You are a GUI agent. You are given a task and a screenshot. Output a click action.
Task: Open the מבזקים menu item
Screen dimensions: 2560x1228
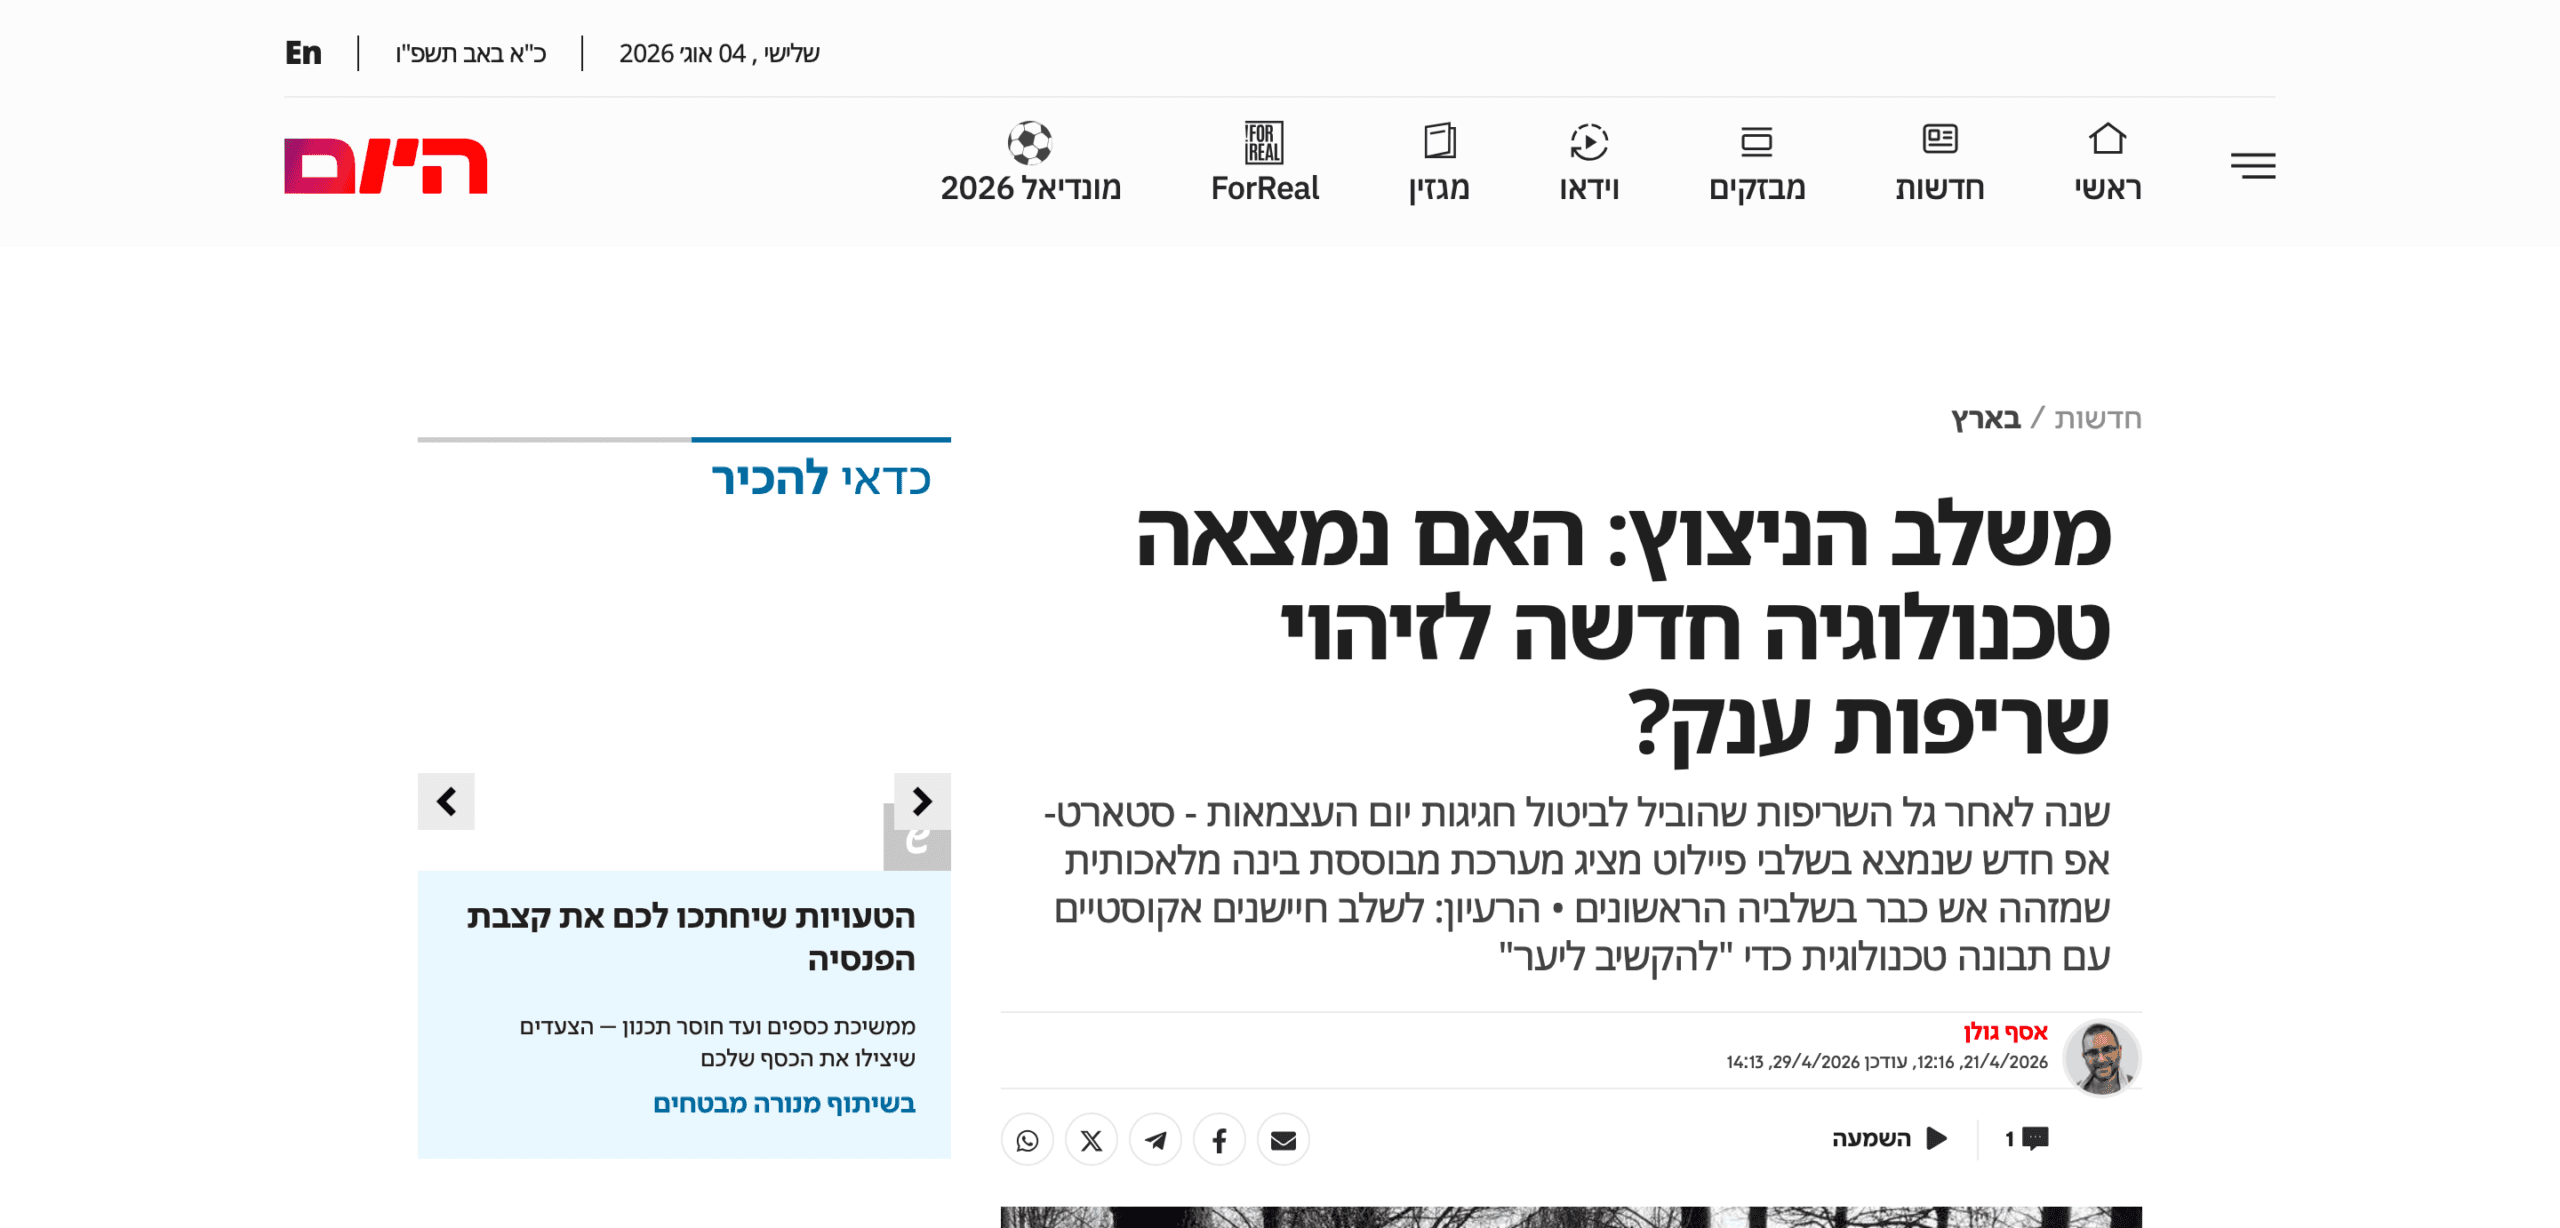[x=1756, y=188]
